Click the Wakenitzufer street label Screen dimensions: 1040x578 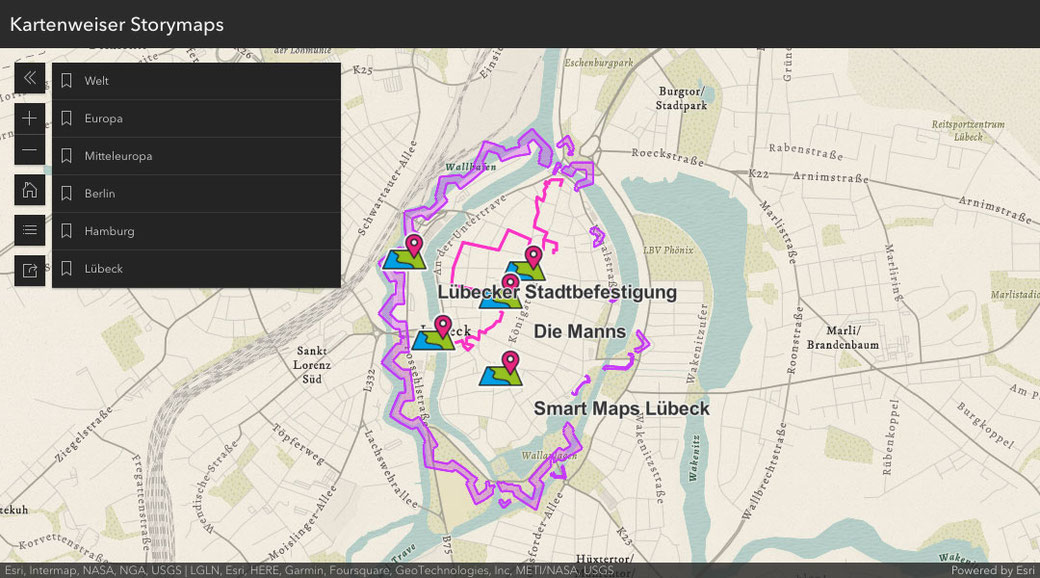[x=697, y=344]
